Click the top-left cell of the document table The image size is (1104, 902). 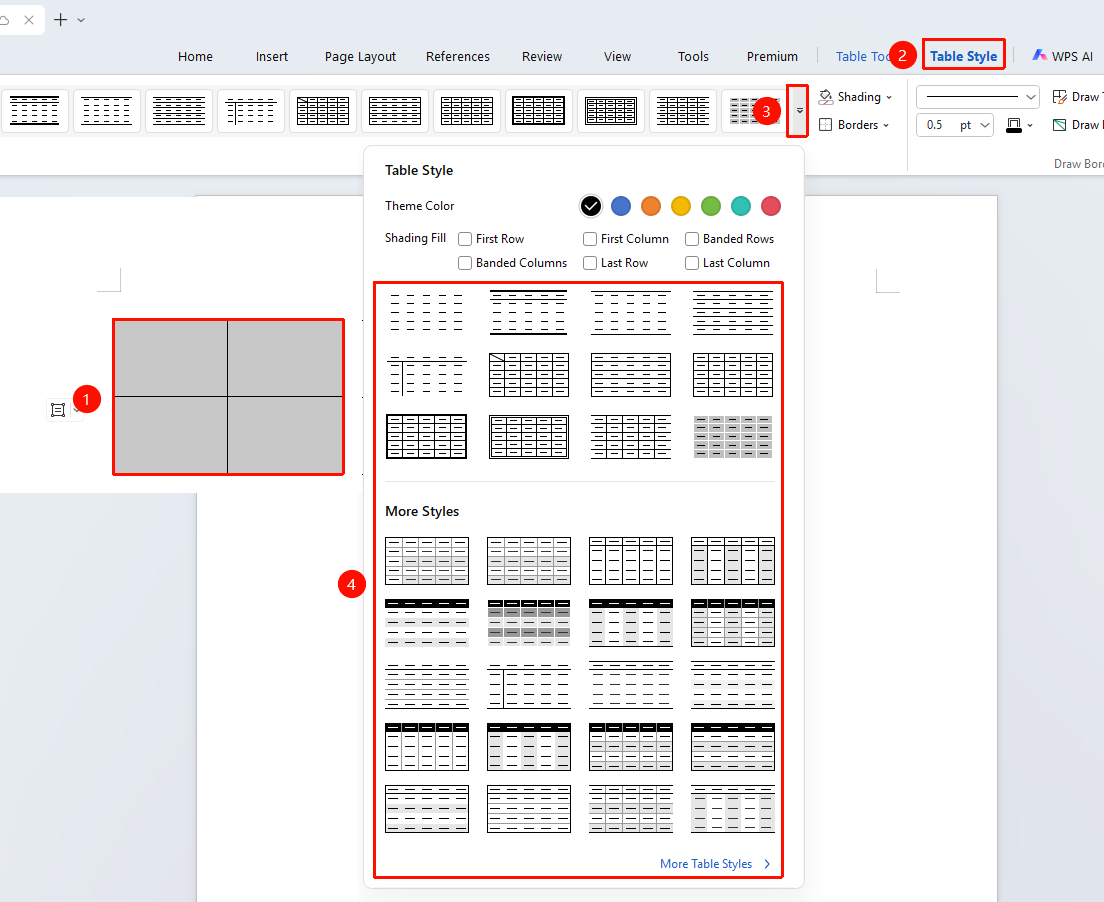171,358
